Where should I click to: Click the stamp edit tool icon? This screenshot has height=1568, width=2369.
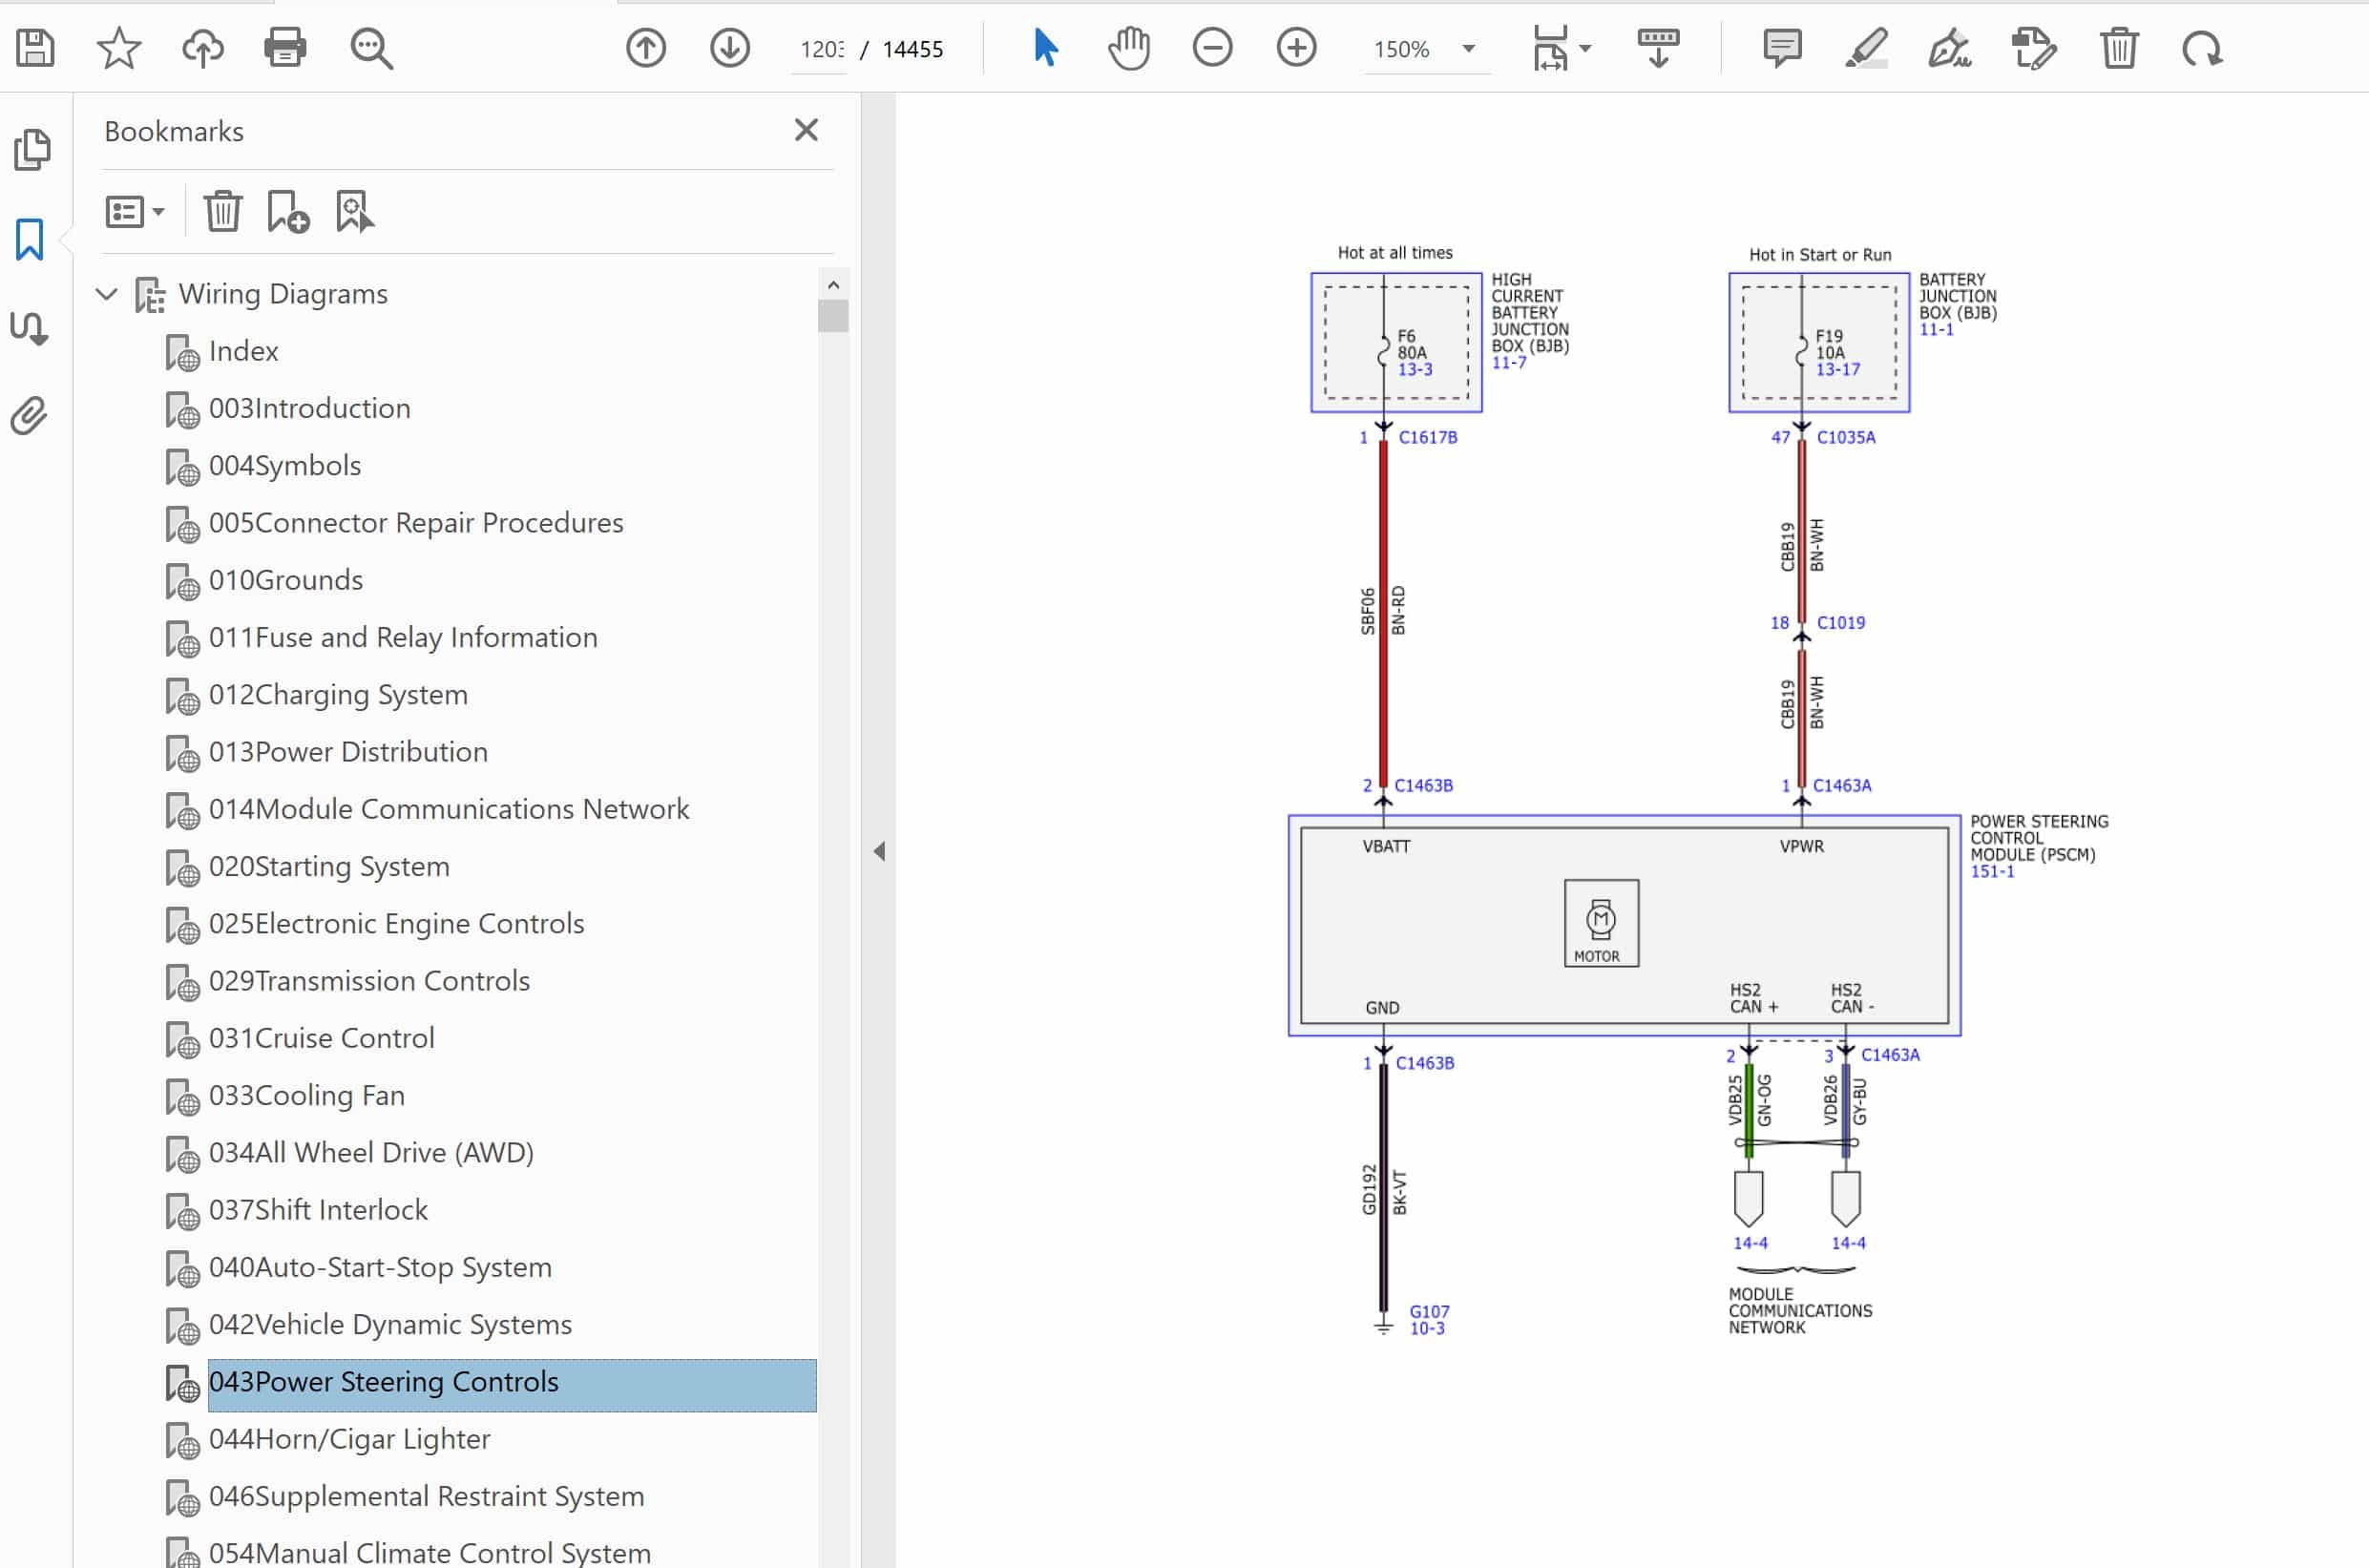click(x=2034, y=48)
